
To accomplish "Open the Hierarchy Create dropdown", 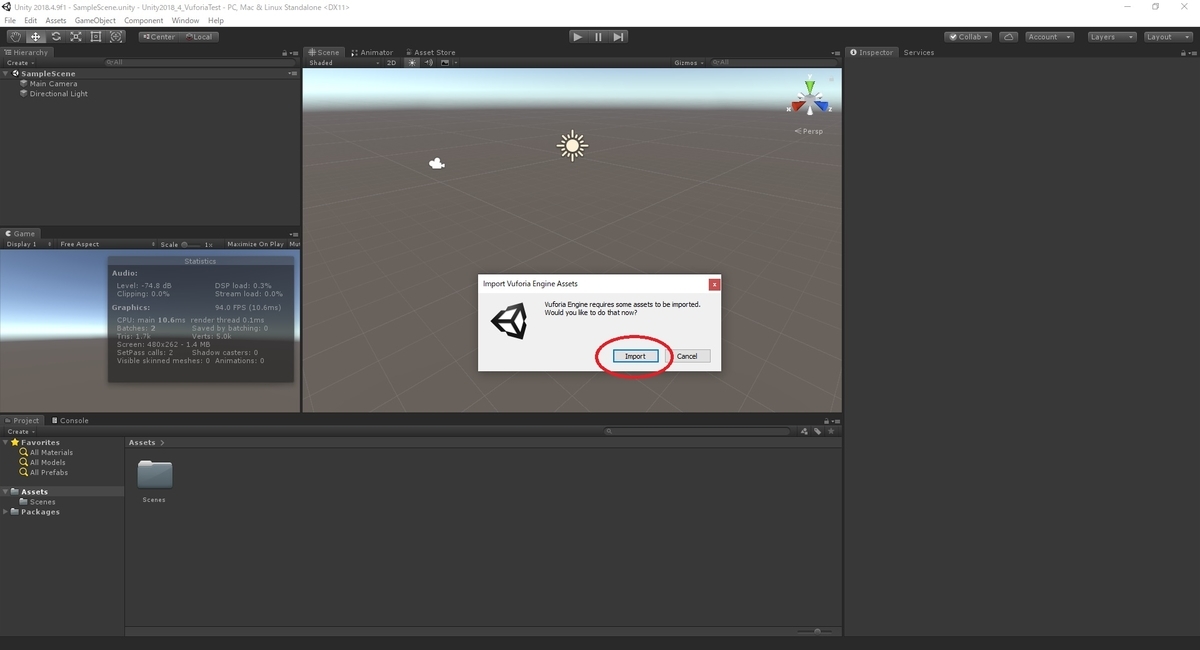I will [20, 62].
